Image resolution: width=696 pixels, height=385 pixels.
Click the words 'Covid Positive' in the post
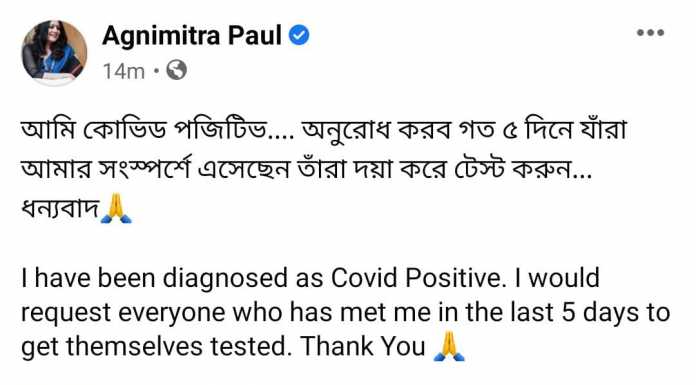coord(418,278)
